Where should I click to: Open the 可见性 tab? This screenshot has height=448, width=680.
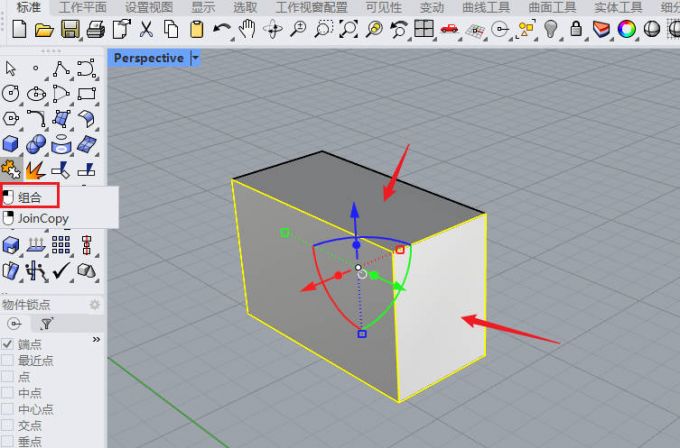[x=383, y=7]
